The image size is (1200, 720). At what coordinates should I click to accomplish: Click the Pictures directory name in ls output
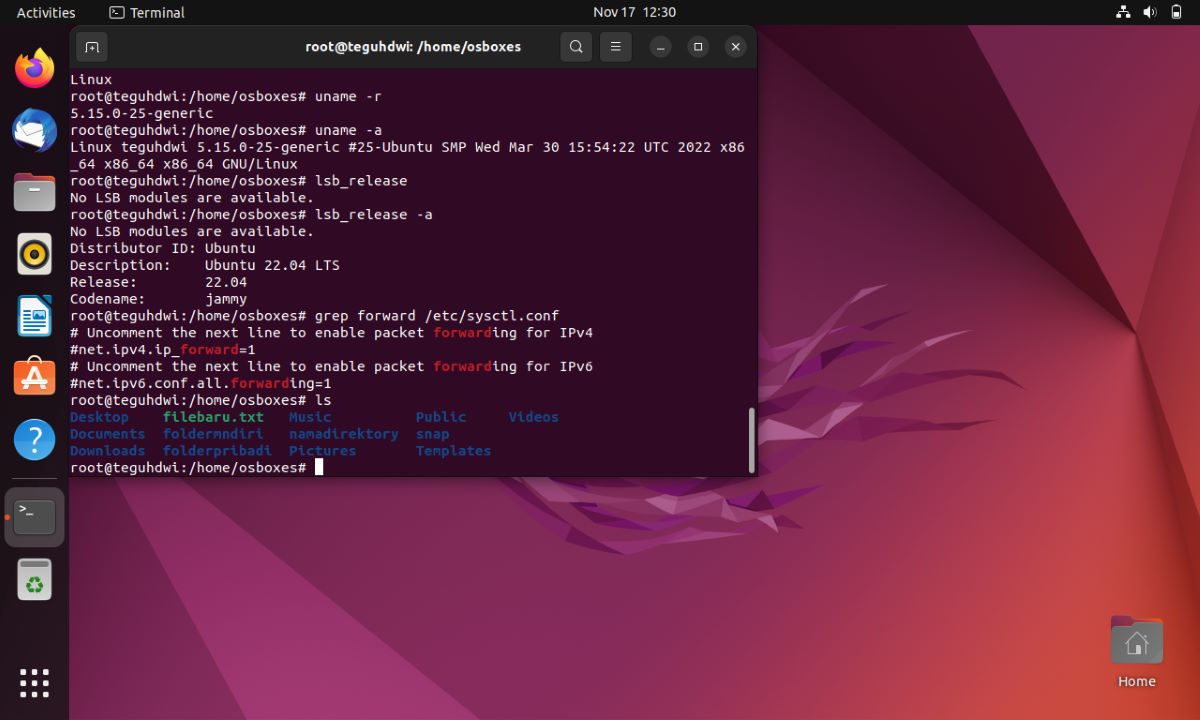coord(322,451)
